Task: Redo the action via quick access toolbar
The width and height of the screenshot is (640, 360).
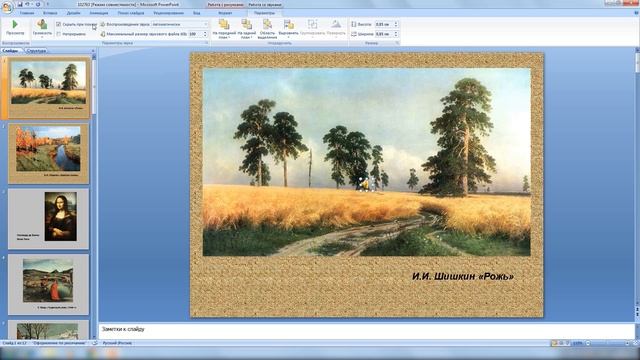Action: point(38,4)
